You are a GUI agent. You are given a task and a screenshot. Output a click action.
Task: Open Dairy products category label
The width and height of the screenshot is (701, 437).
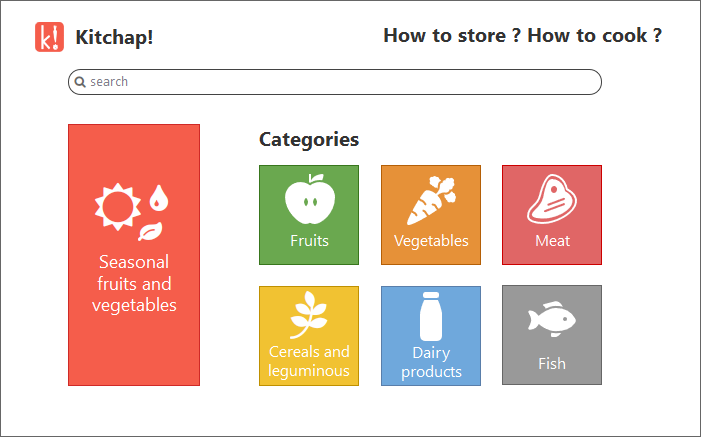[x=431, y=362]
